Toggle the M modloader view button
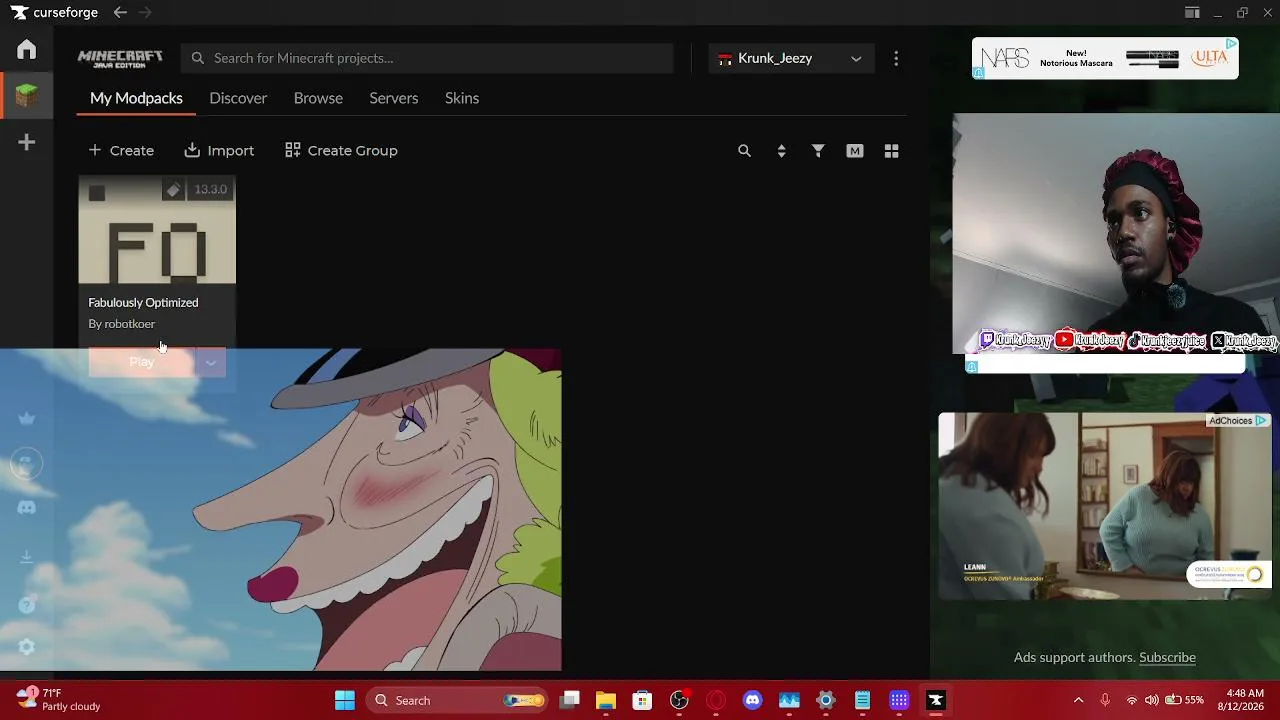This screenshot has height=720, width=1280. click(855, 151)
